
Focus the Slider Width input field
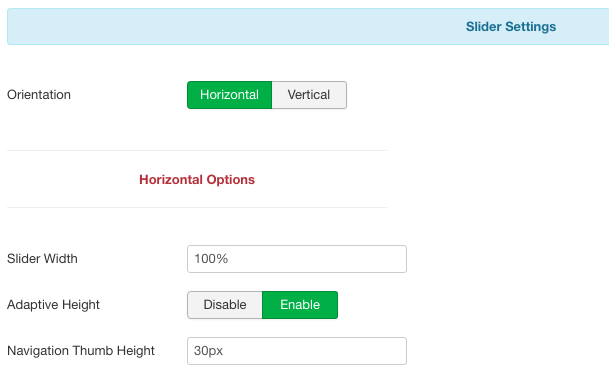[297, 259]
